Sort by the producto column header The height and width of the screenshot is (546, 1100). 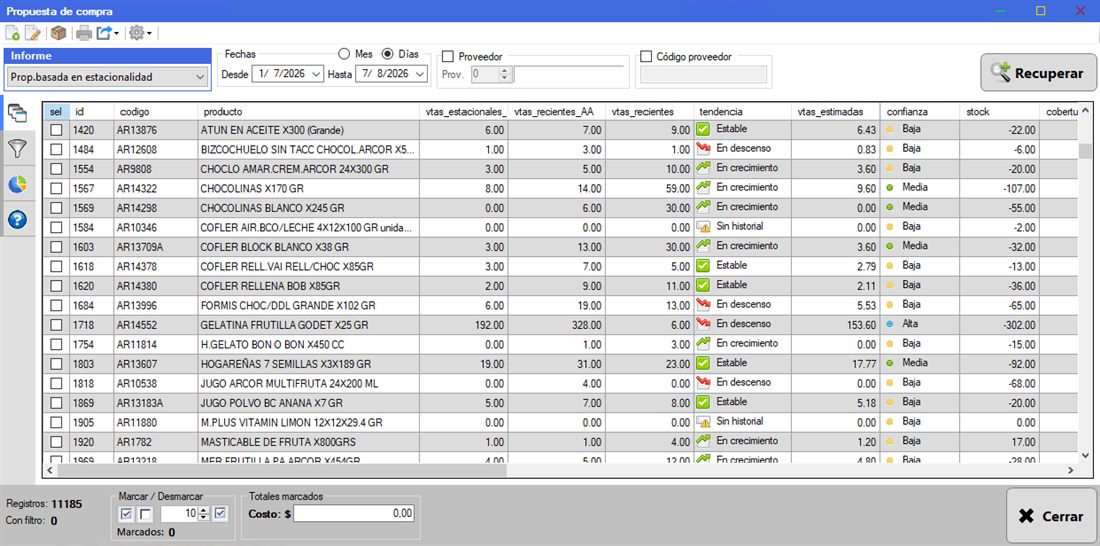pyautogui.click(x=307, y=112)
